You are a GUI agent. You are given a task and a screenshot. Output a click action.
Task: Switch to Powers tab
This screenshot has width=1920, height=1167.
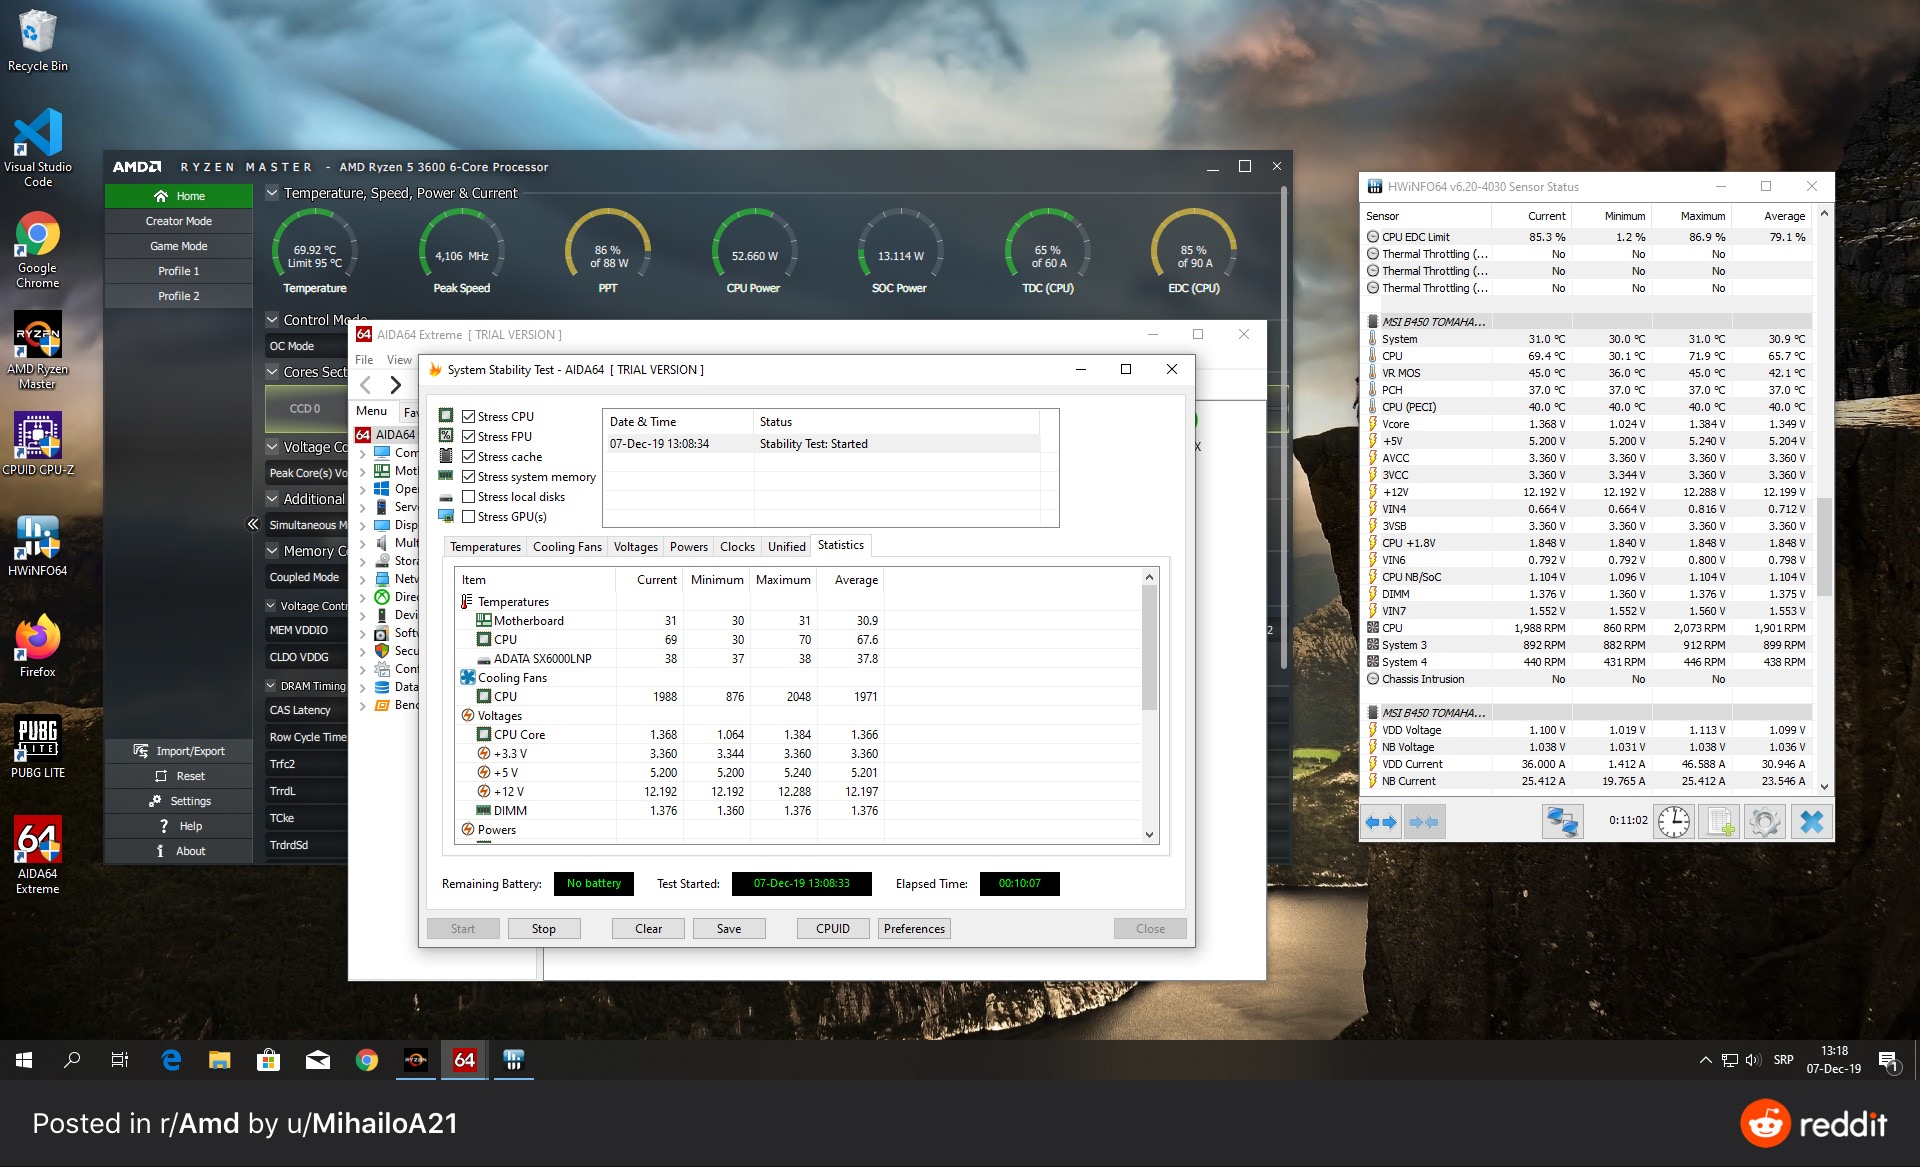pos(688,547)
